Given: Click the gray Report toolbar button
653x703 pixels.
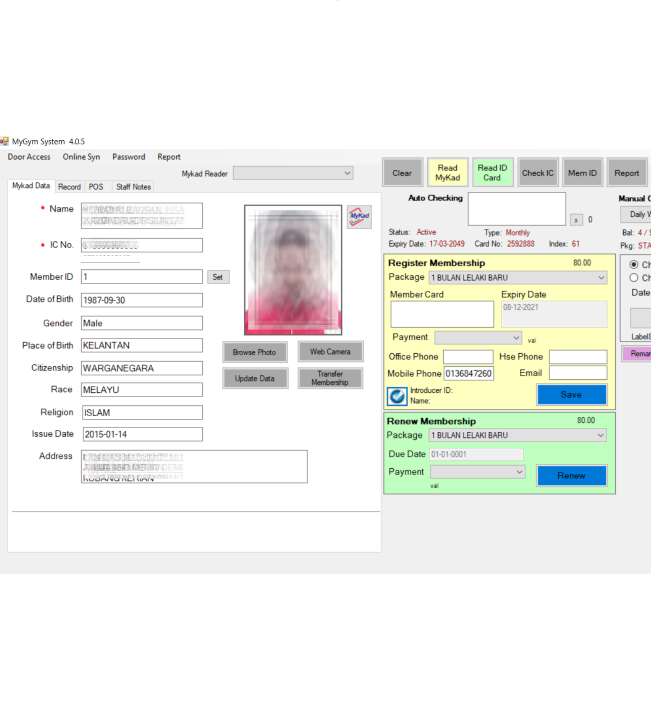Looking at the screenshot, I should [x=627, y=173].
